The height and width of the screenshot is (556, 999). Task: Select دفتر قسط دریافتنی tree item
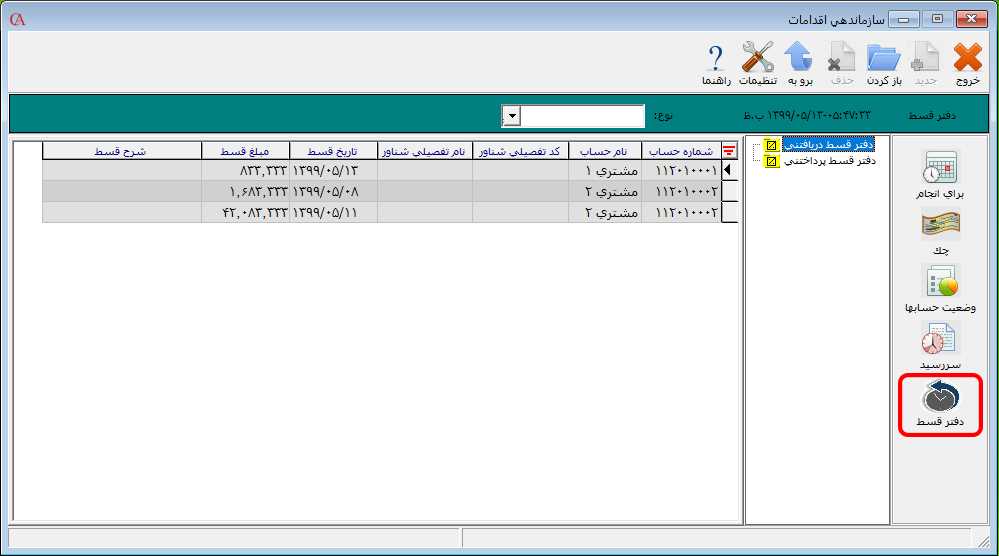pos(827,145)
